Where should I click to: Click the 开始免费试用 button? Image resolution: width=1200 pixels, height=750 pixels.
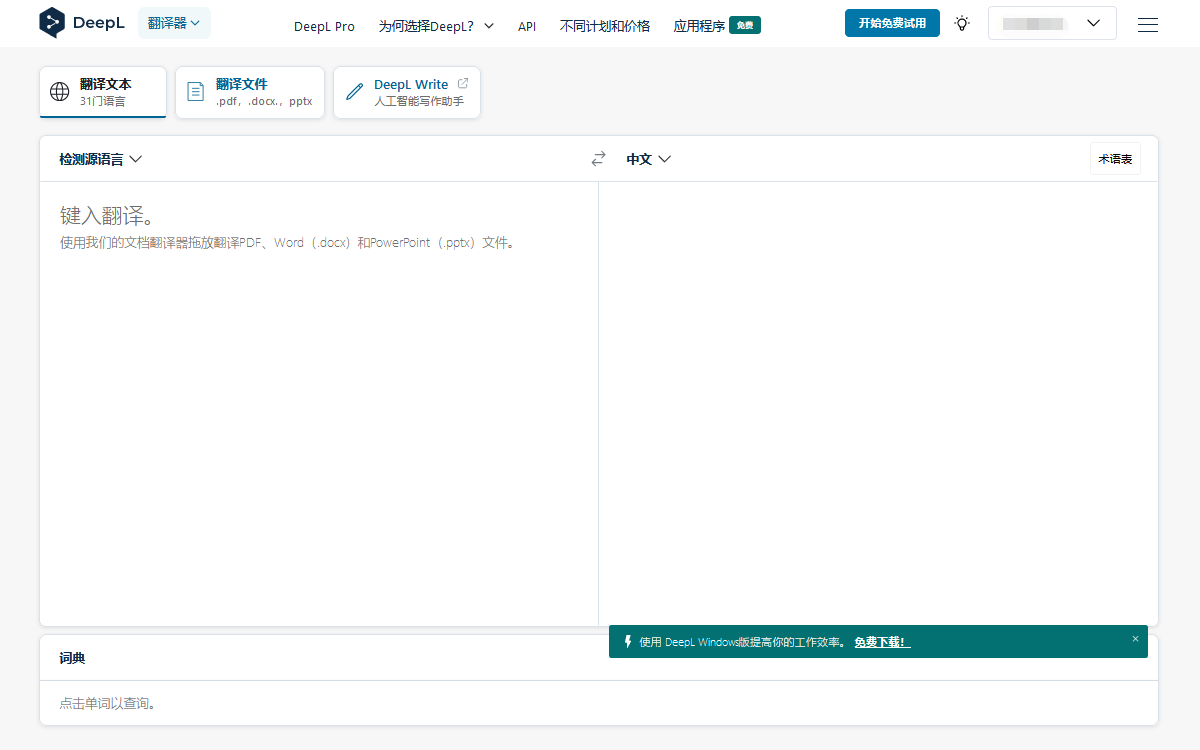click(892, 23)
